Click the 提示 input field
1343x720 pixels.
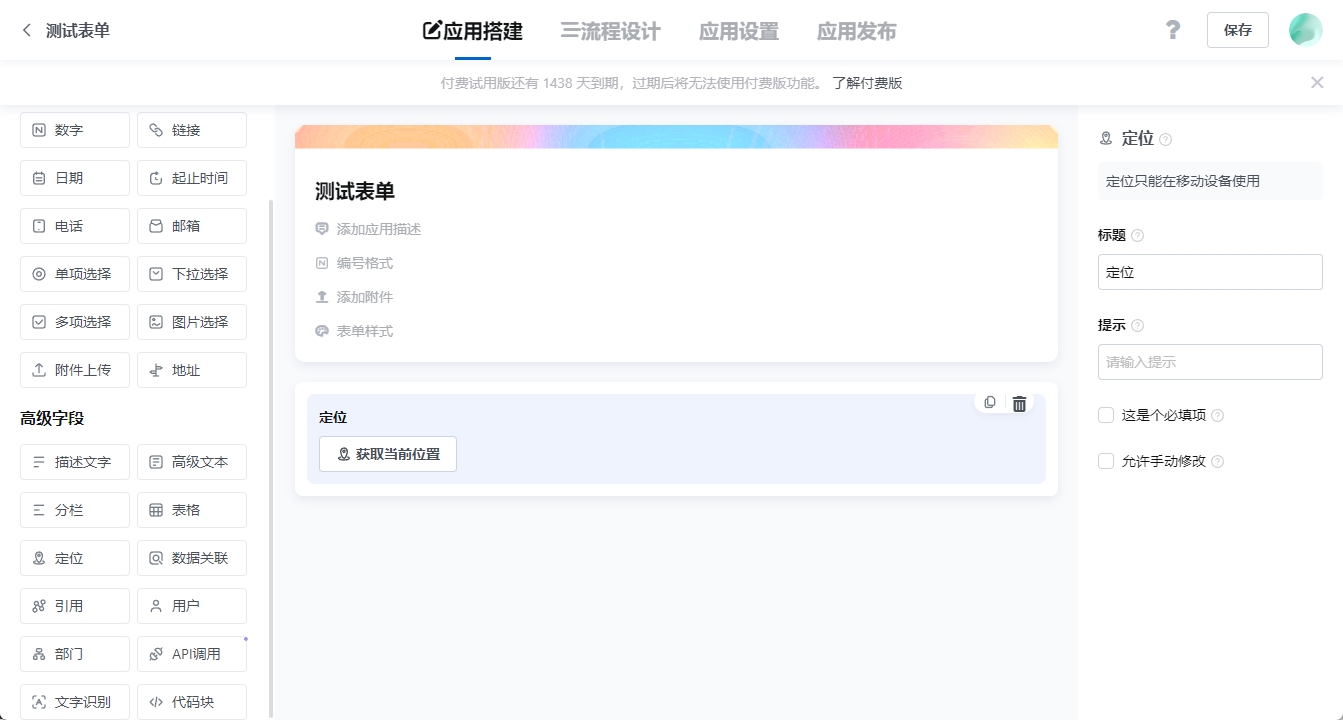click(1210, 361)
